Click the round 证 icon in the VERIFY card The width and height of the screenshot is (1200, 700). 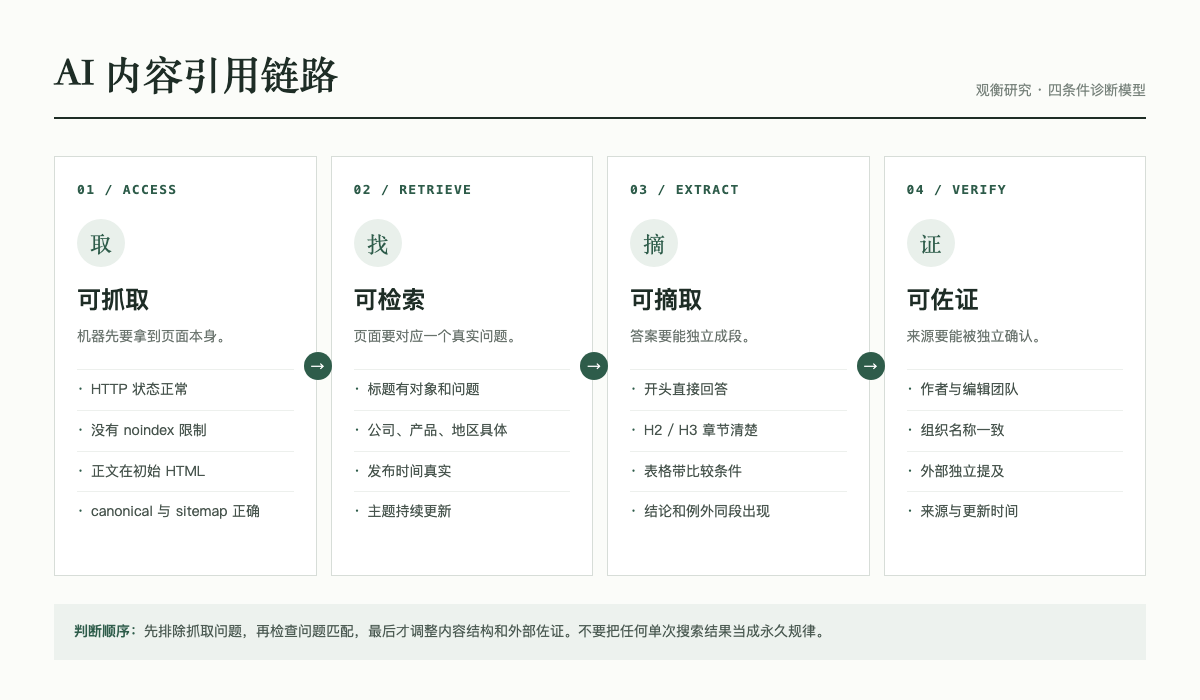tap(931, 243)
